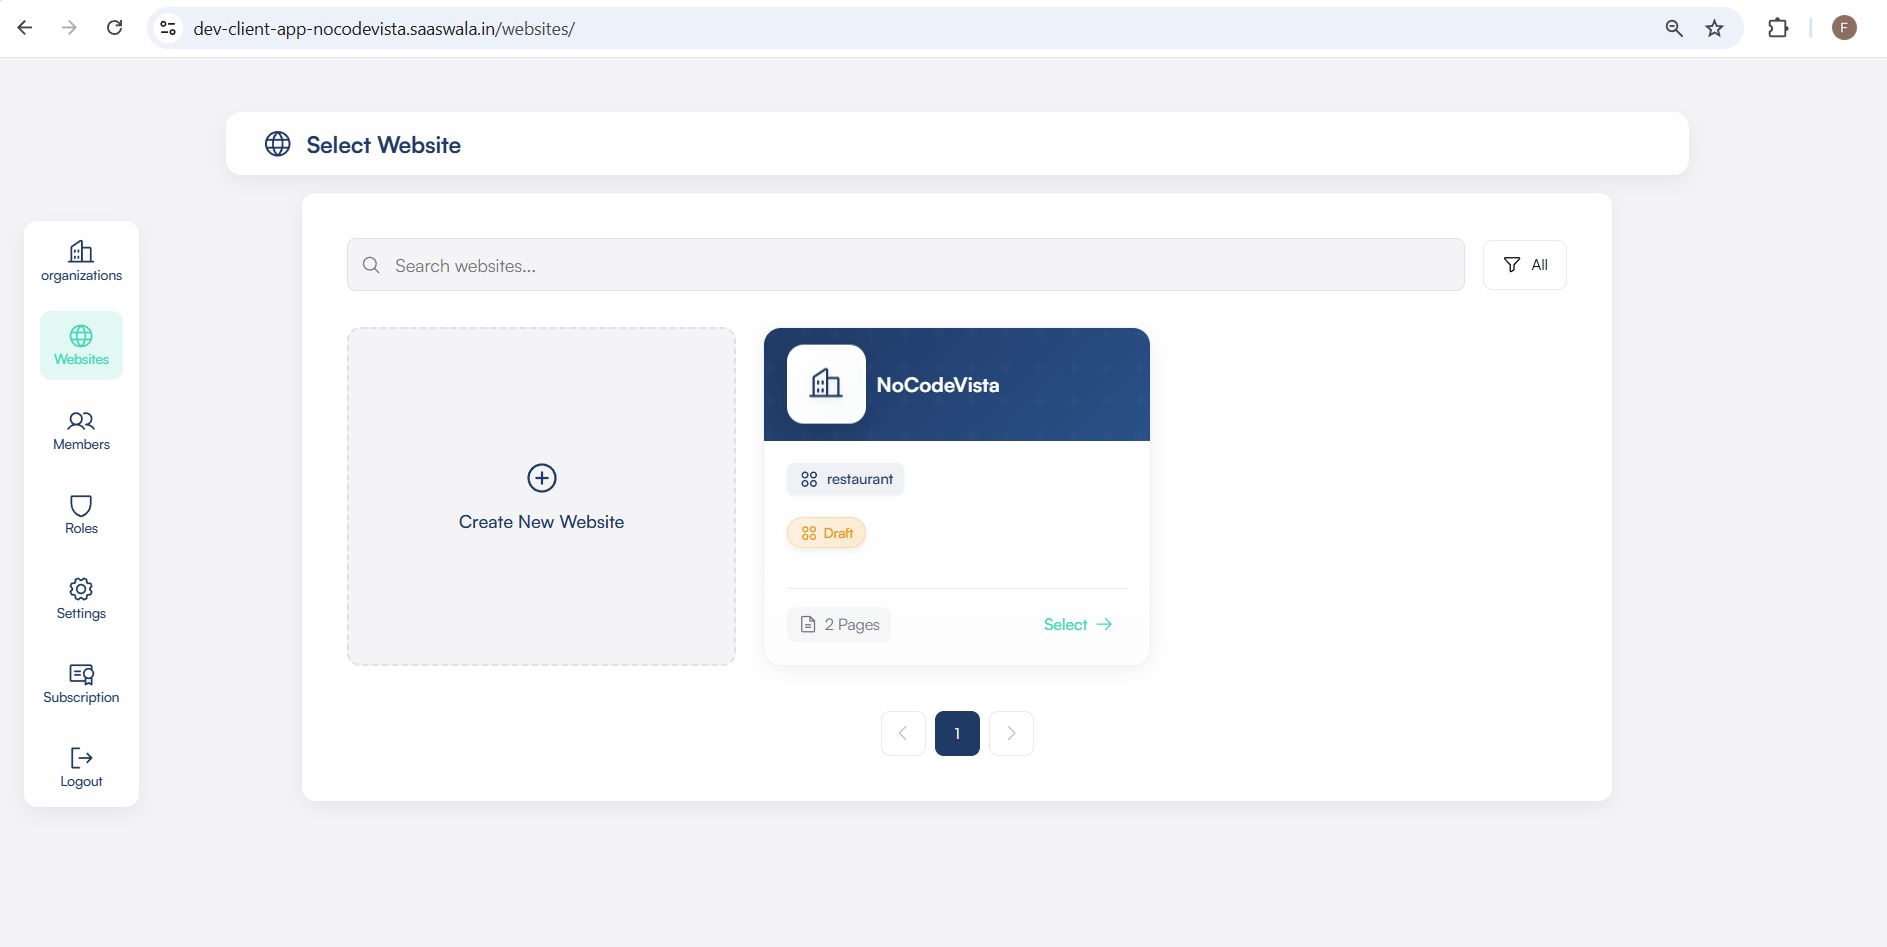Toggle the bookmark star in address bar
Viewport: 1887px width, 947px height.
(x=1715, y=28)
